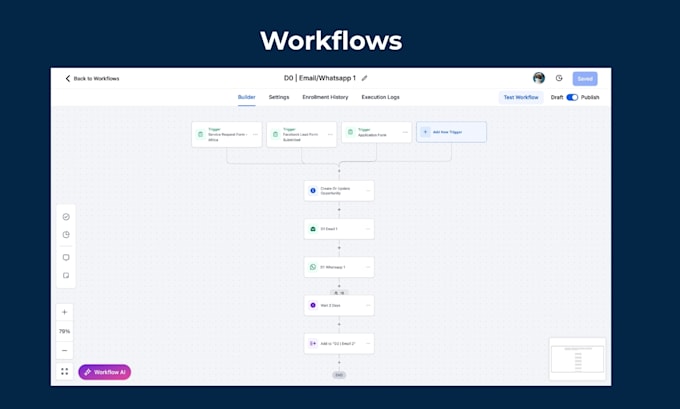This screenshot has width=680, height=409.
Task: Click the Wait 2 Days clock icon
Action: click(x=313, y=305)
